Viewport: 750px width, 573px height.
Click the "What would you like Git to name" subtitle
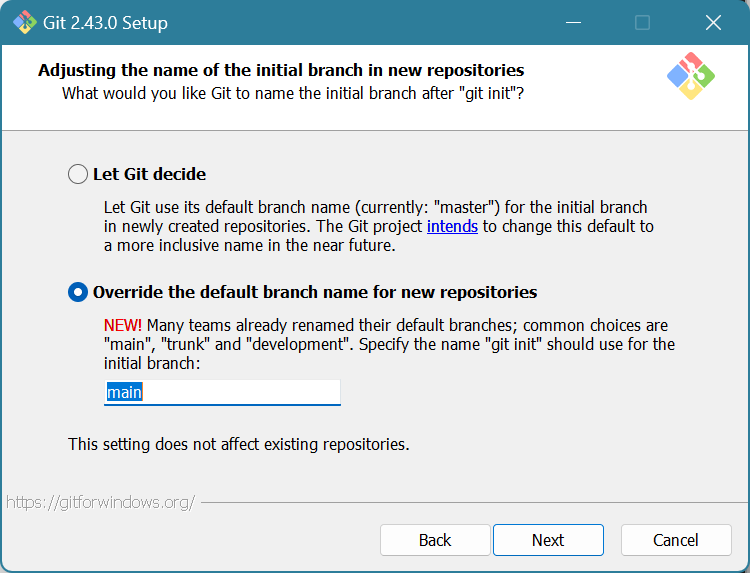pos(293,93)
